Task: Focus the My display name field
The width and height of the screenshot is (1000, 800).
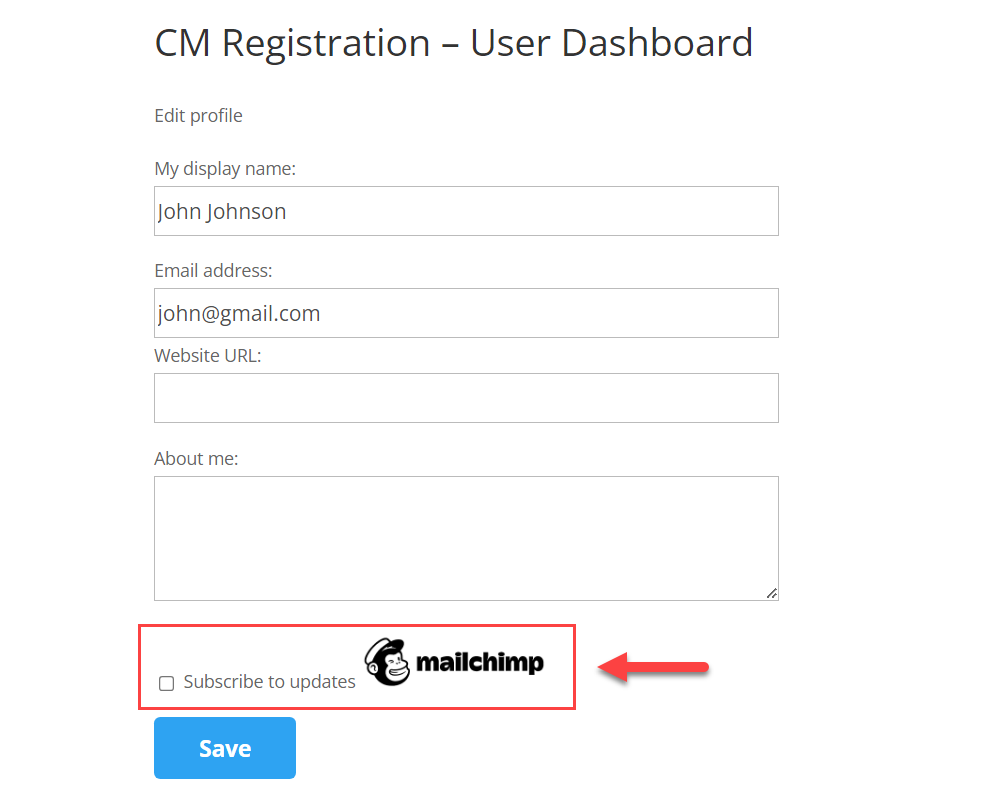Action: tap(466, 211)
